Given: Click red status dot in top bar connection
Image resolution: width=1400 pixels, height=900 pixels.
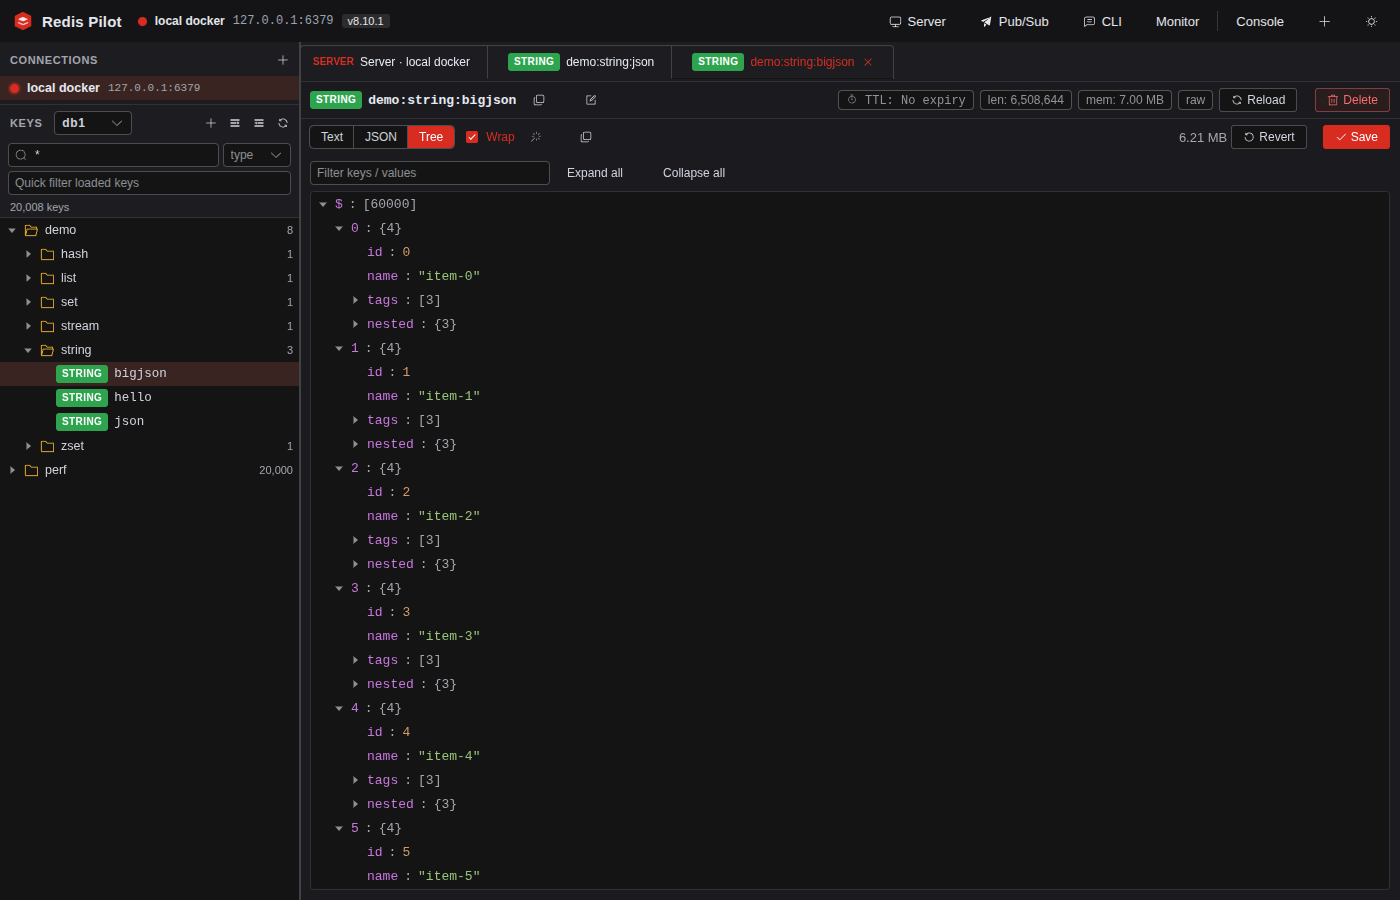Looking at the screenshot, I should pos(142,21).
